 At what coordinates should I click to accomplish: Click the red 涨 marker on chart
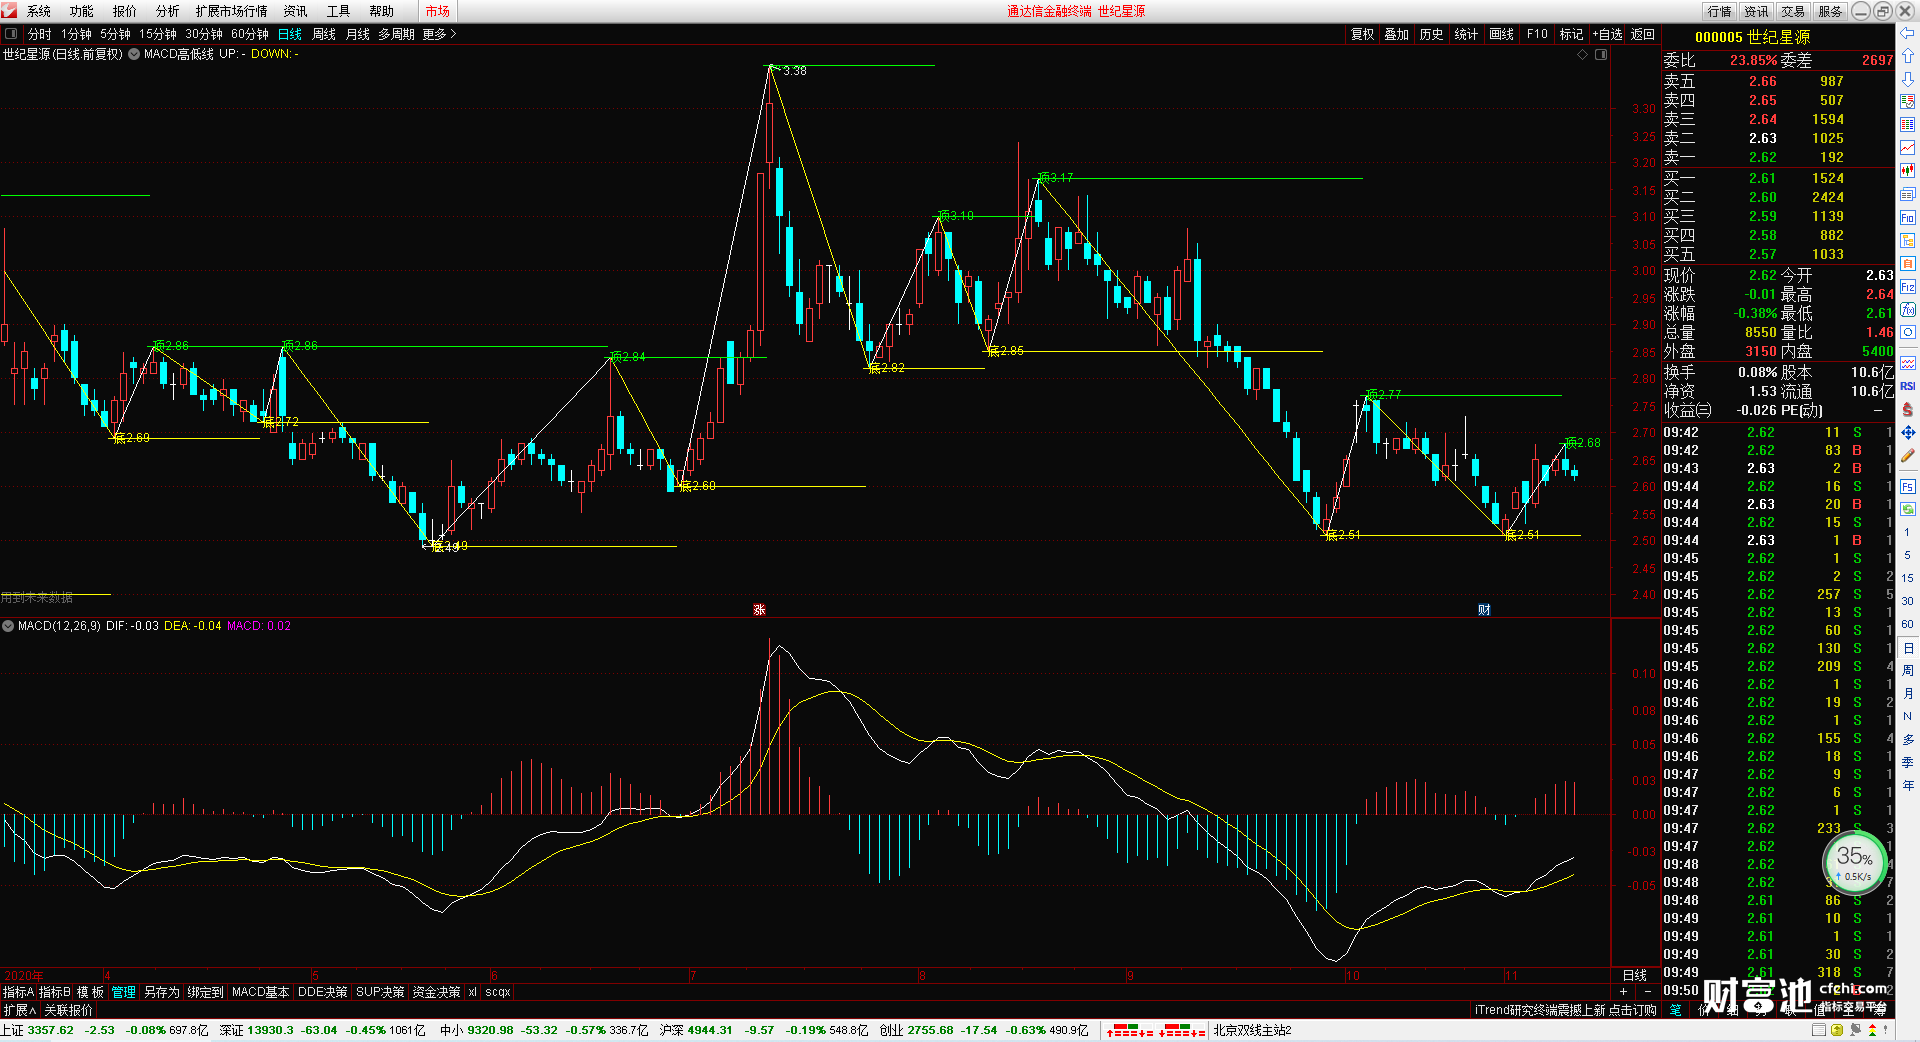click(x=759, y=609)
